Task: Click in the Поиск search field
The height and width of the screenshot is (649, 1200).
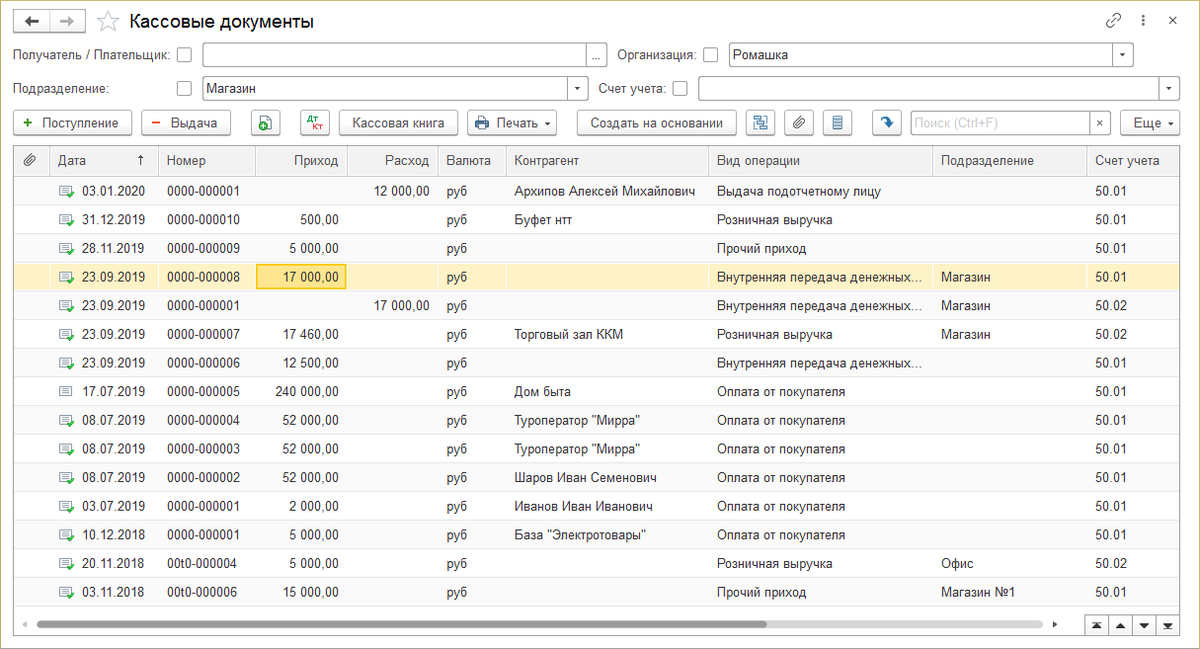Action: click(998, 123)
